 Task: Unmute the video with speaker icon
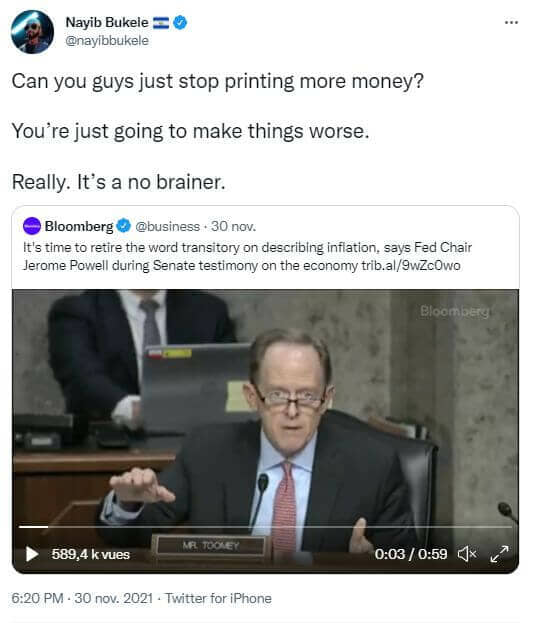pos(467,553)
